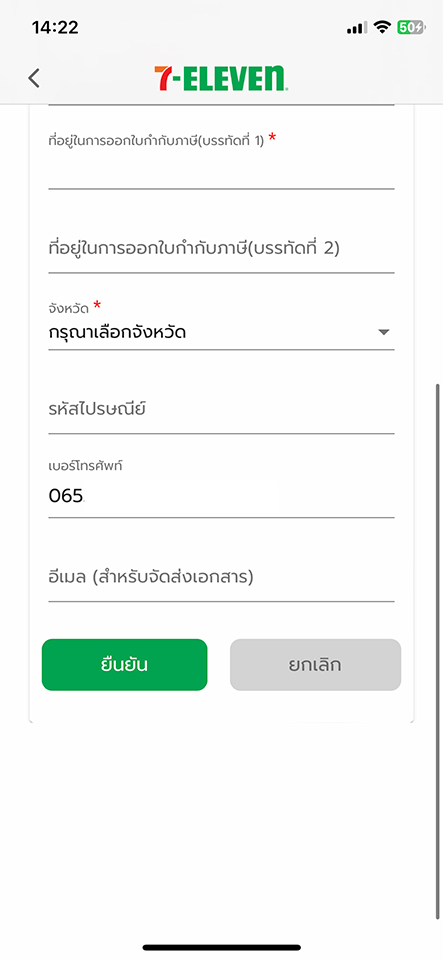Tap the 7-ELEVEN logo

coord(220,78)
